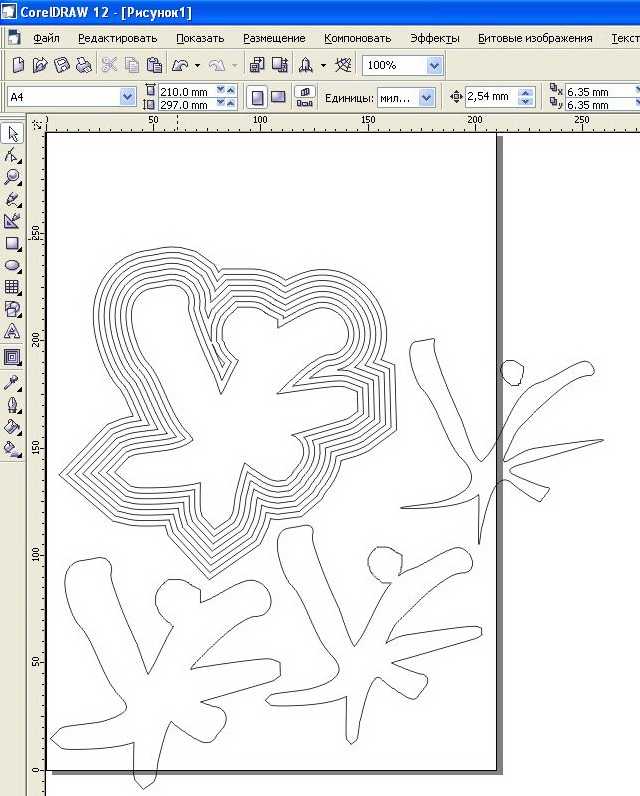
Task: Select the Zoom magnifier tool
Action: pos(12,178)
